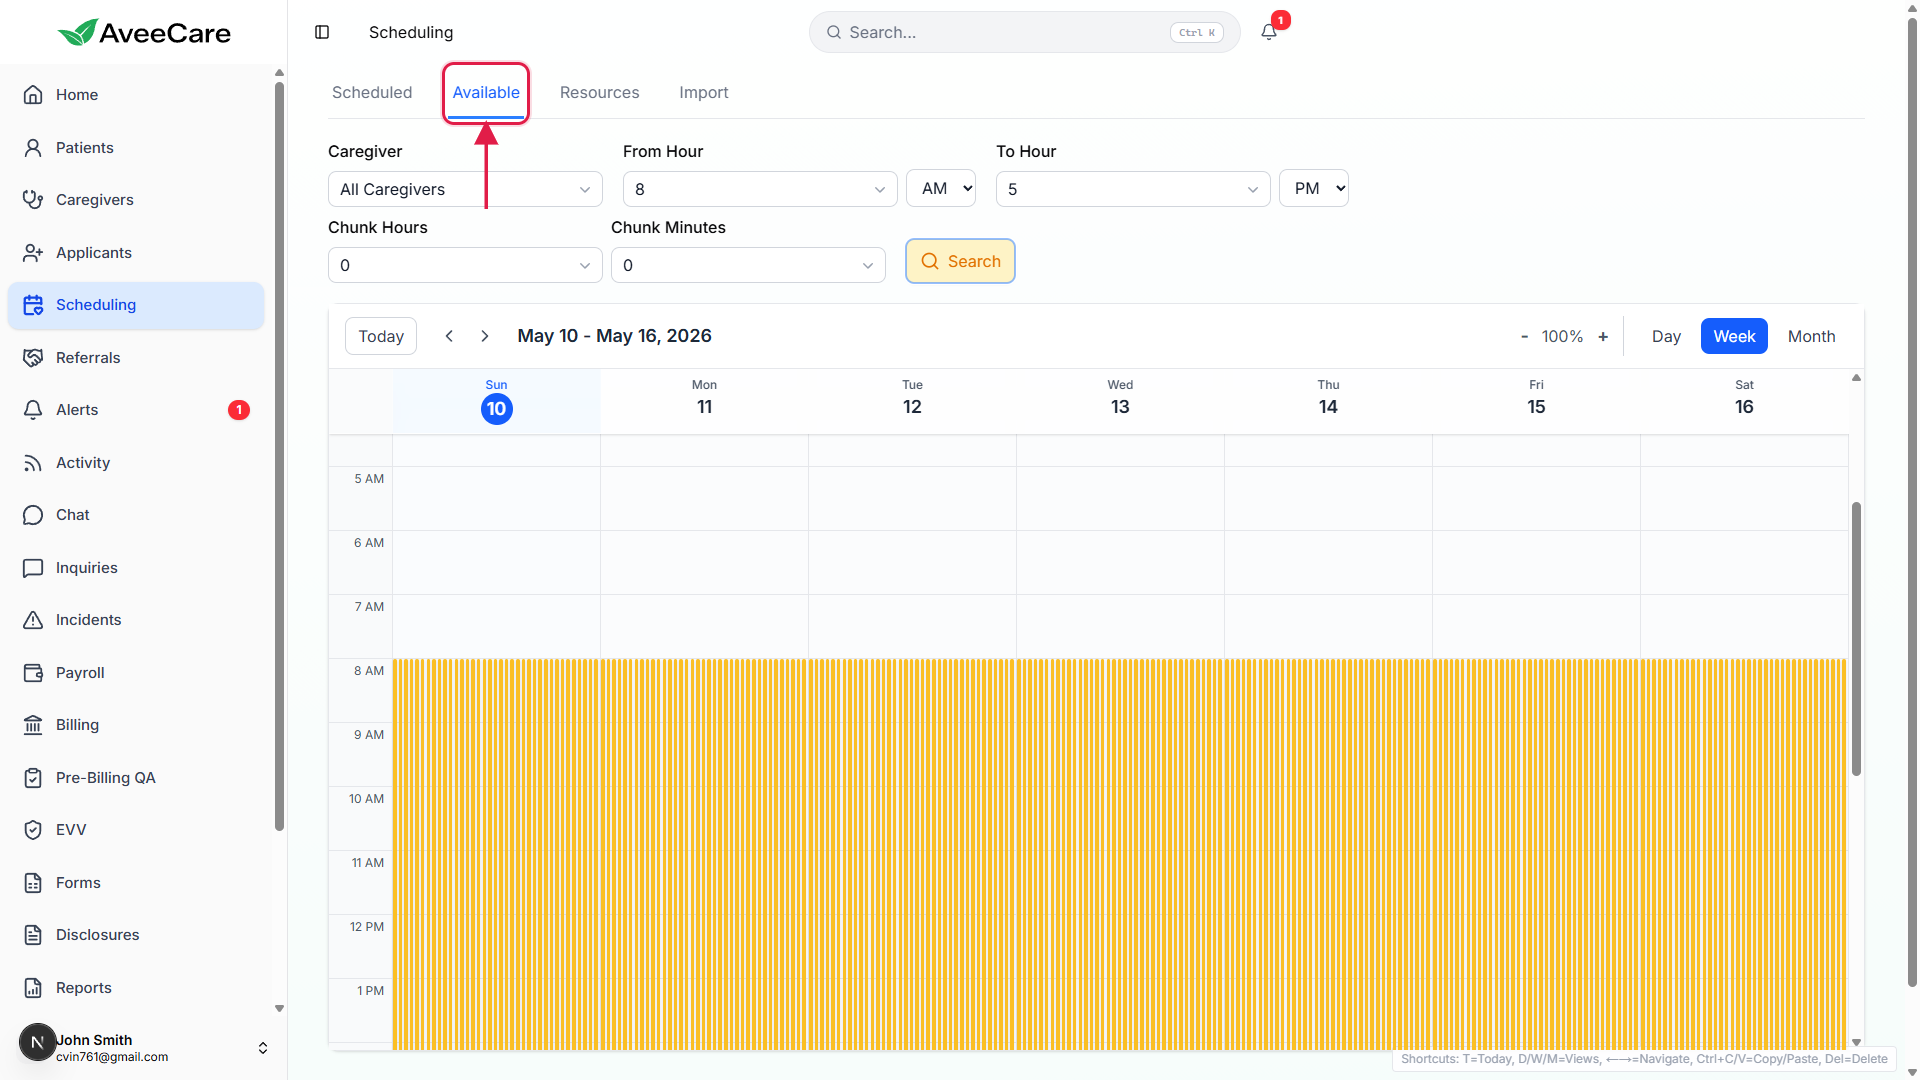1920x1080 pixels.
Task: Click the Activity feed icon
Action: point(33,463)
